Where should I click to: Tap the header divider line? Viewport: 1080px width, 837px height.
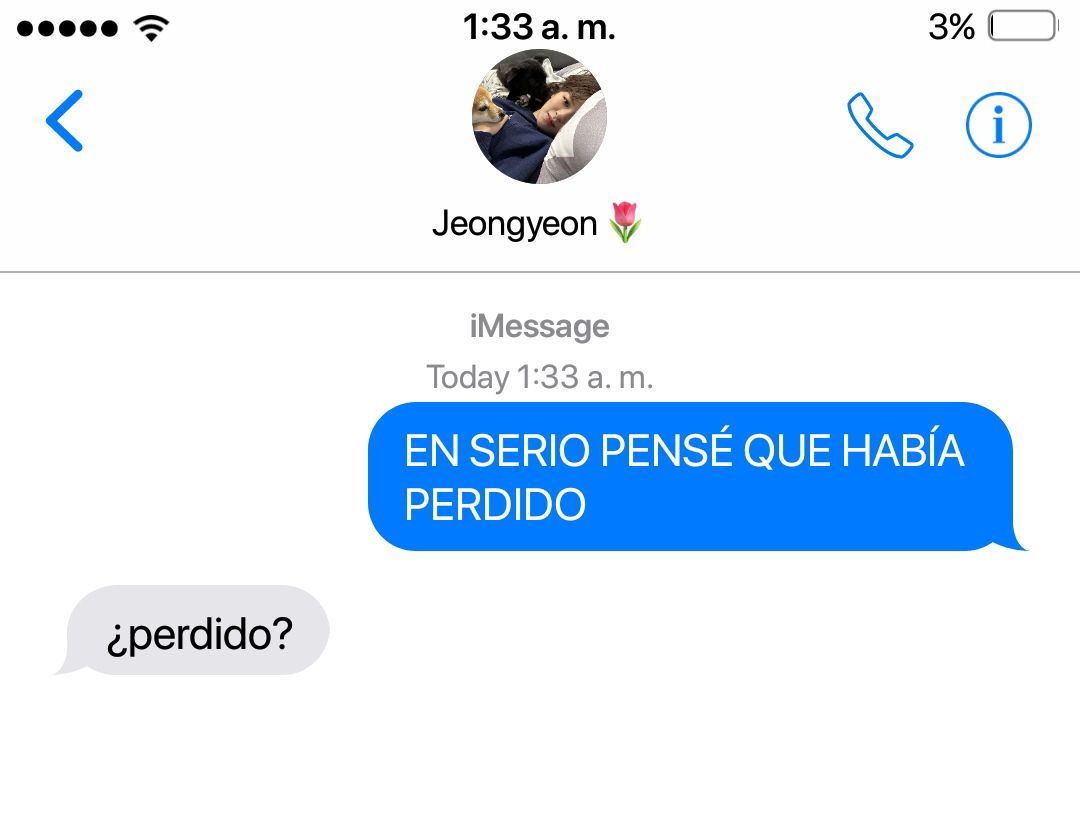pos(539,272)
